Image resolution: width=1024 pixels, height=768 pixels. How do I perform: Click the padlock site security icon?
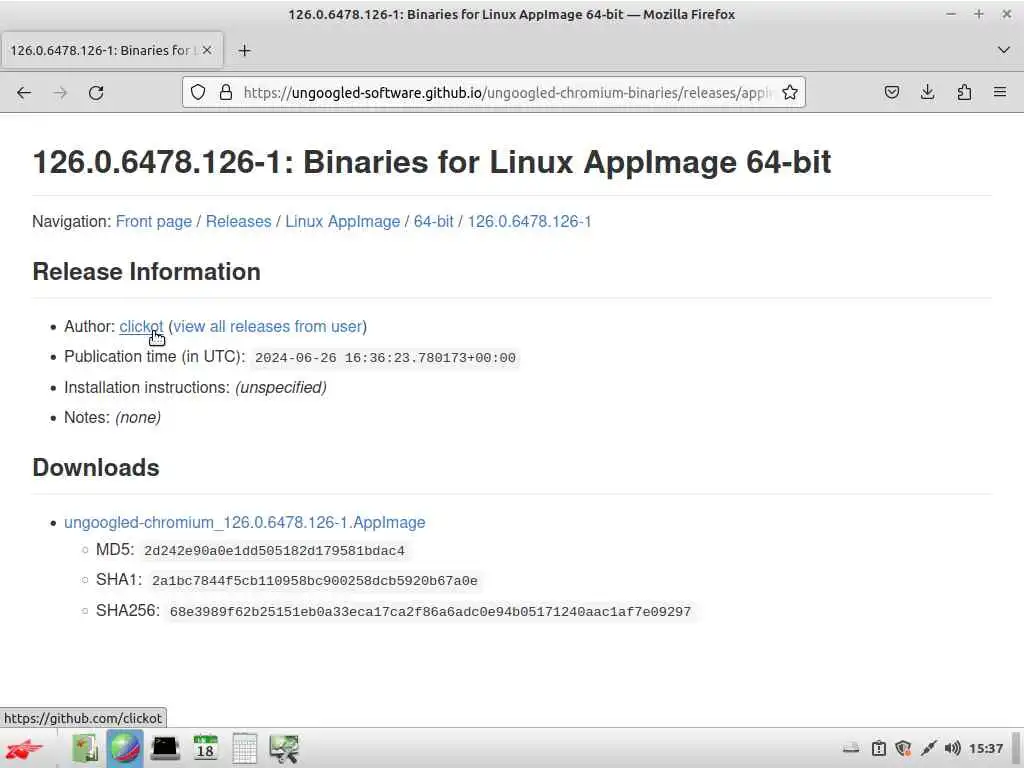point(226,92)
